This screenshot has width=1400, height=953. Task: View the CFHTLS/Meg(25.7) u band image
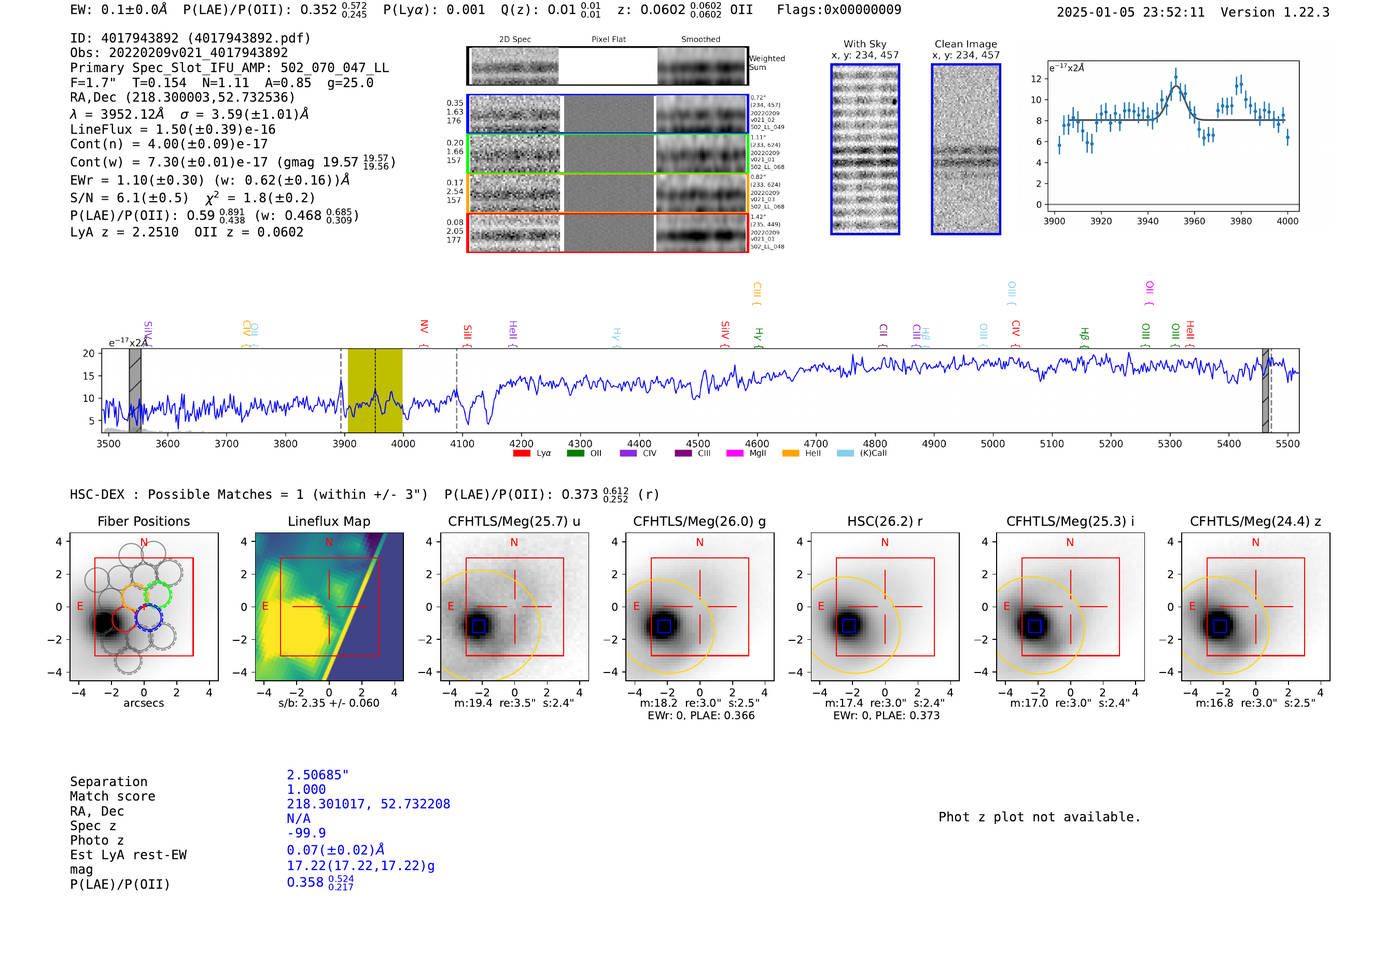[514, 606]
